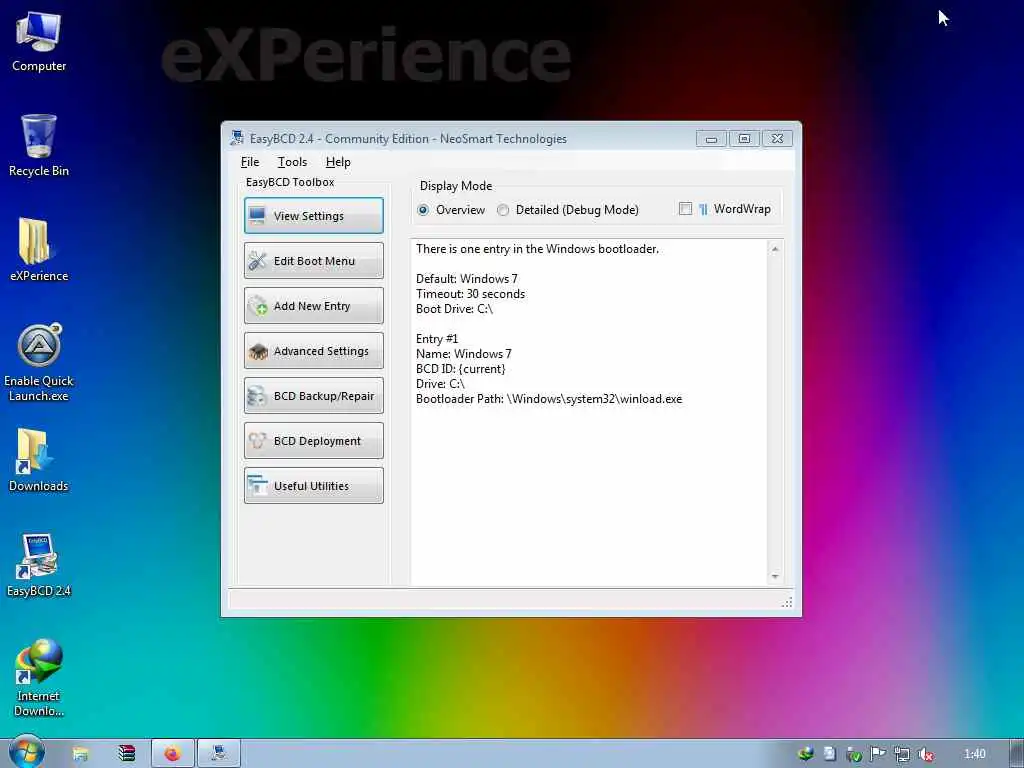Open the WinRAR books icon in the taskbar

click(126, 754)
